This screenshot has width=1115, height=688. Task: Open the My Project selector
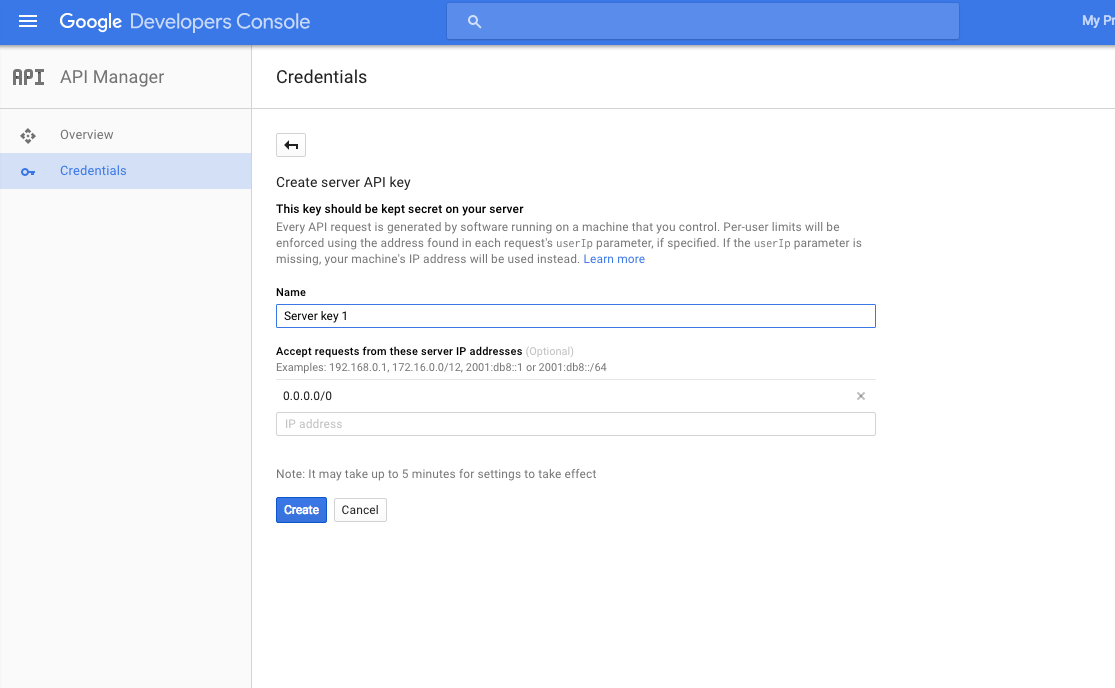pyautogui.click(x=1096, y=21)
